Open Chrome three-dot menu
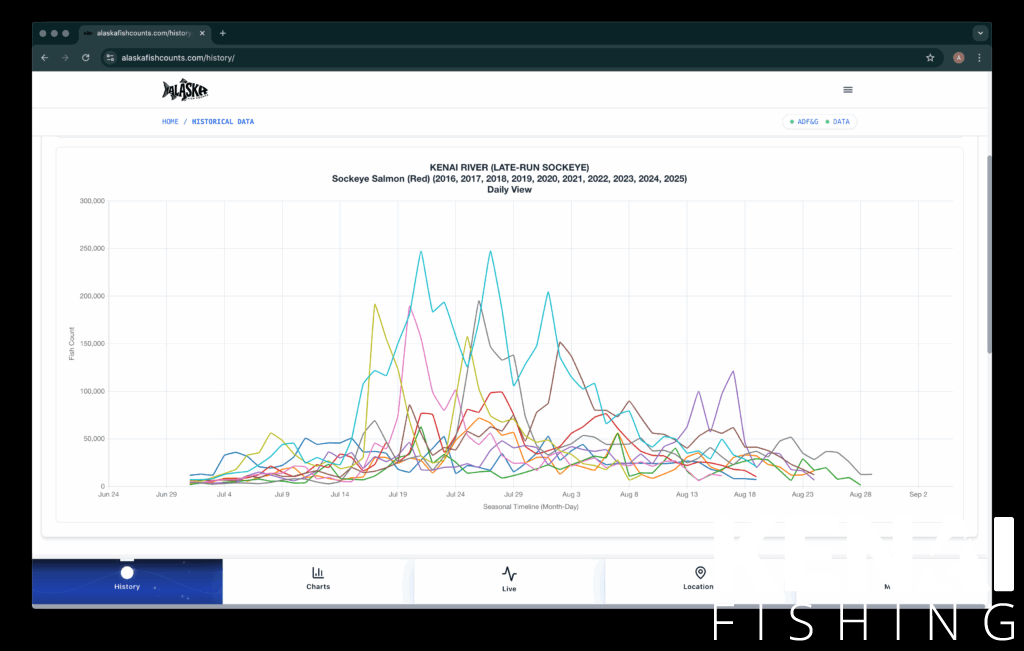Image resolution: width=1024 pixels, height=651 pixels. click(979, 58)
